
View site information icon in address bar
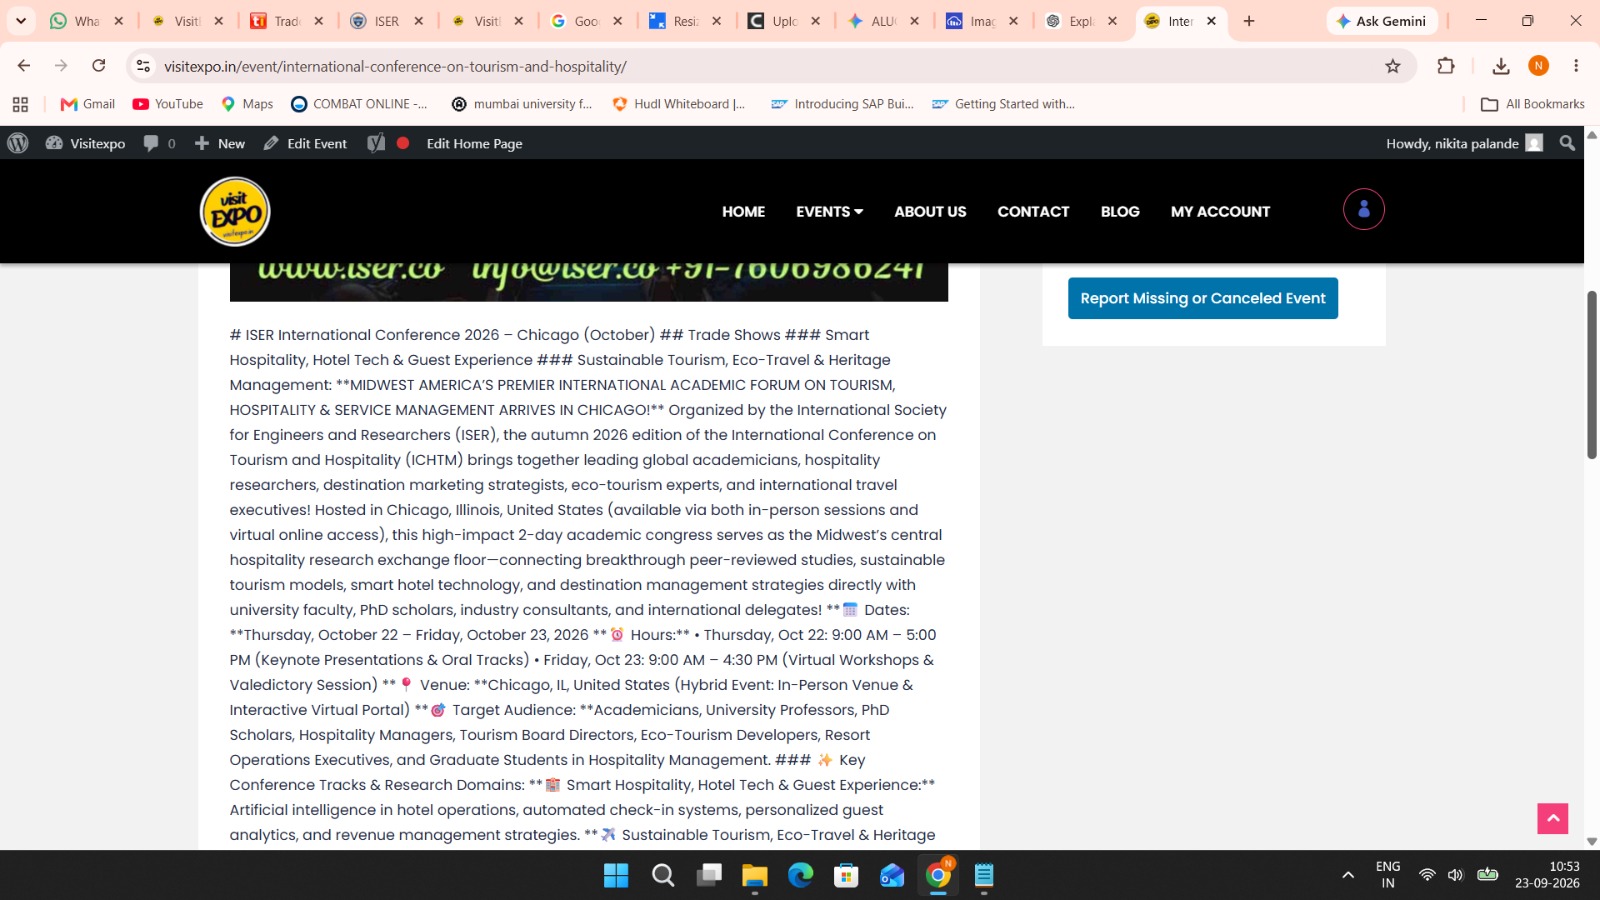point(143,66)
